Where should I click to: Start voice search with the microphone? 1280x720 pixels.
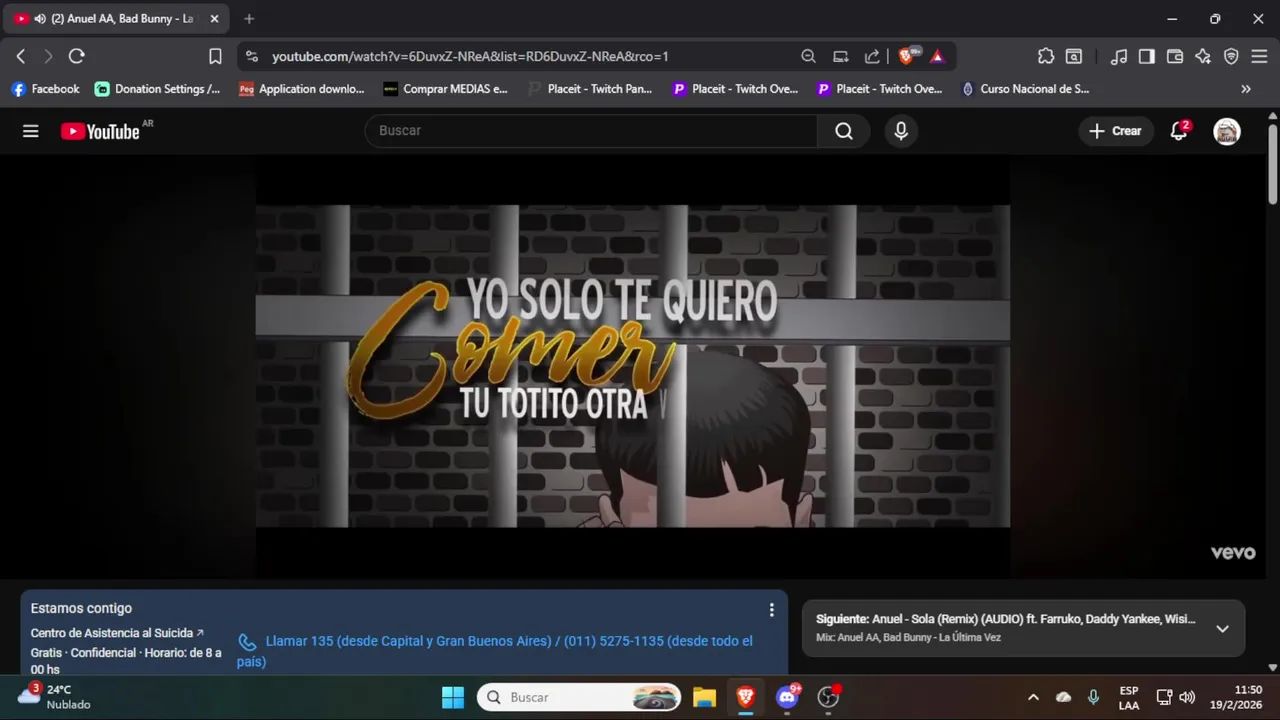(901, 131)
